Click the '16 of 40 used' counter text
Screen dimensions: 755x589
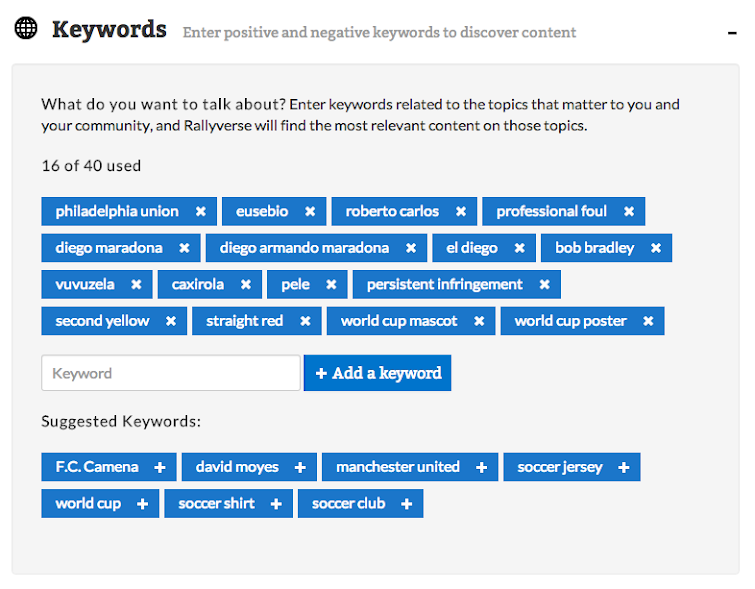click(91, 166)
